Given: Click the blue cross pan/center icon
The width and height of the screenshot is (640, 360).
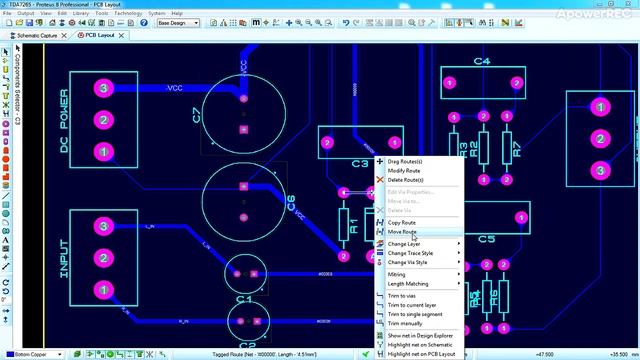Looking at the screenshot, I should click(289, 23).
